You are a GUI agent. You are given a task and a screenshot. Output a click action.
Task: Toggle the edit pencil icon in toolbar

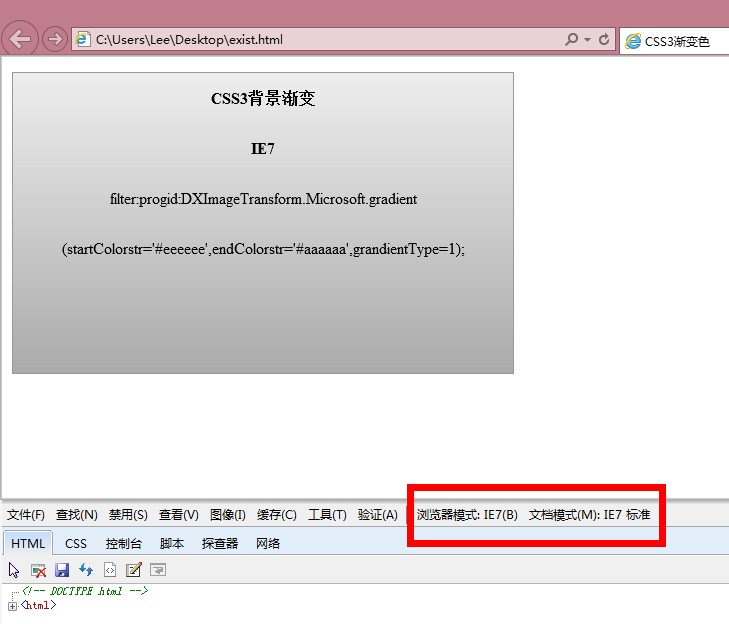133,570
